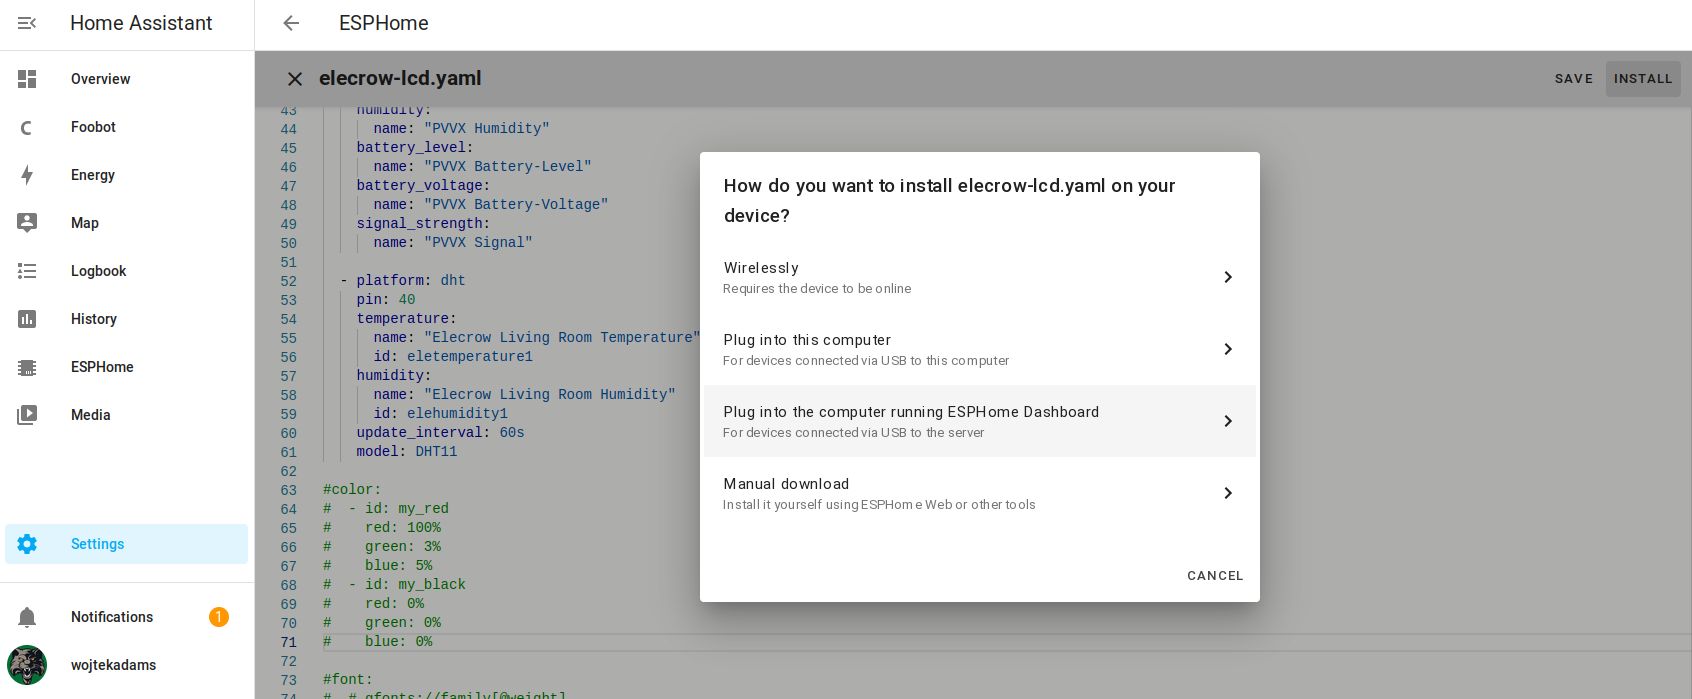The image size is (1692, 699).
Task: Open the Notifications panel entry
Action: [x=127, y=617]
